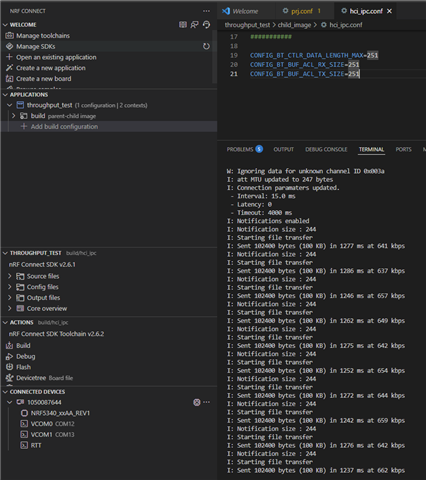The image size is (426, 480).
Task: Click the erase icon for device 1050087644
Action: [197, 402]
